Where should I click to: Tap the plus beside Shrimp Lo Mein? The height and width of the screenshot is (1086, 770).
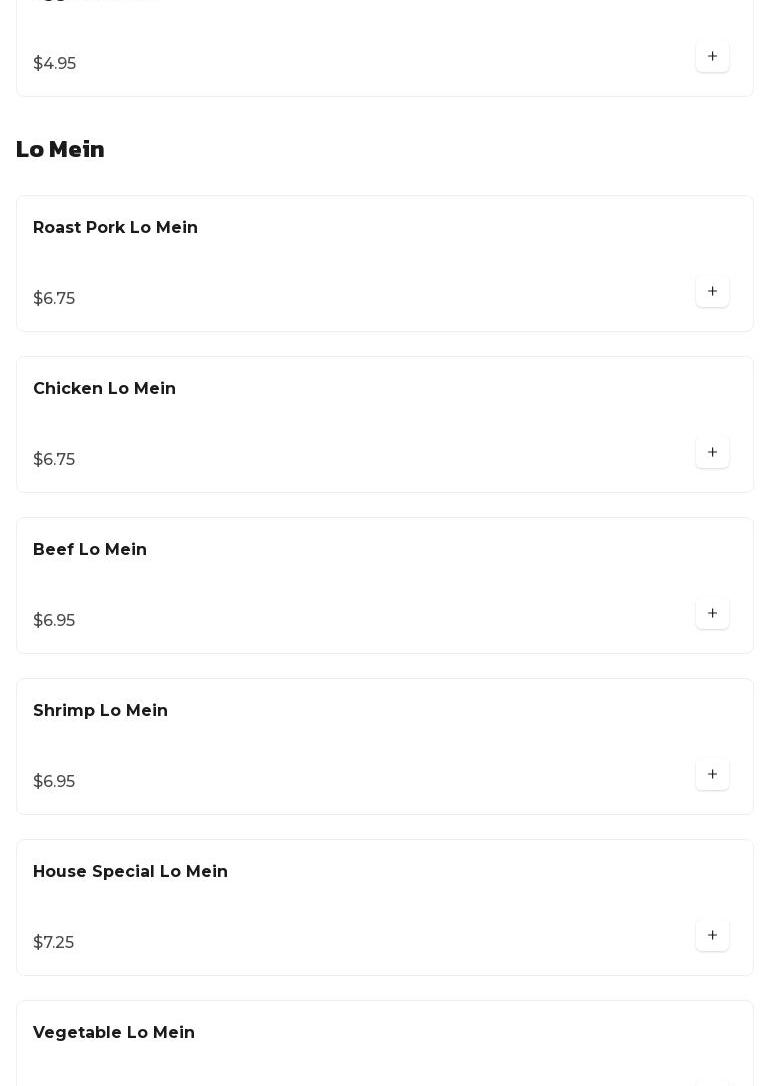(x=712, y=775)
